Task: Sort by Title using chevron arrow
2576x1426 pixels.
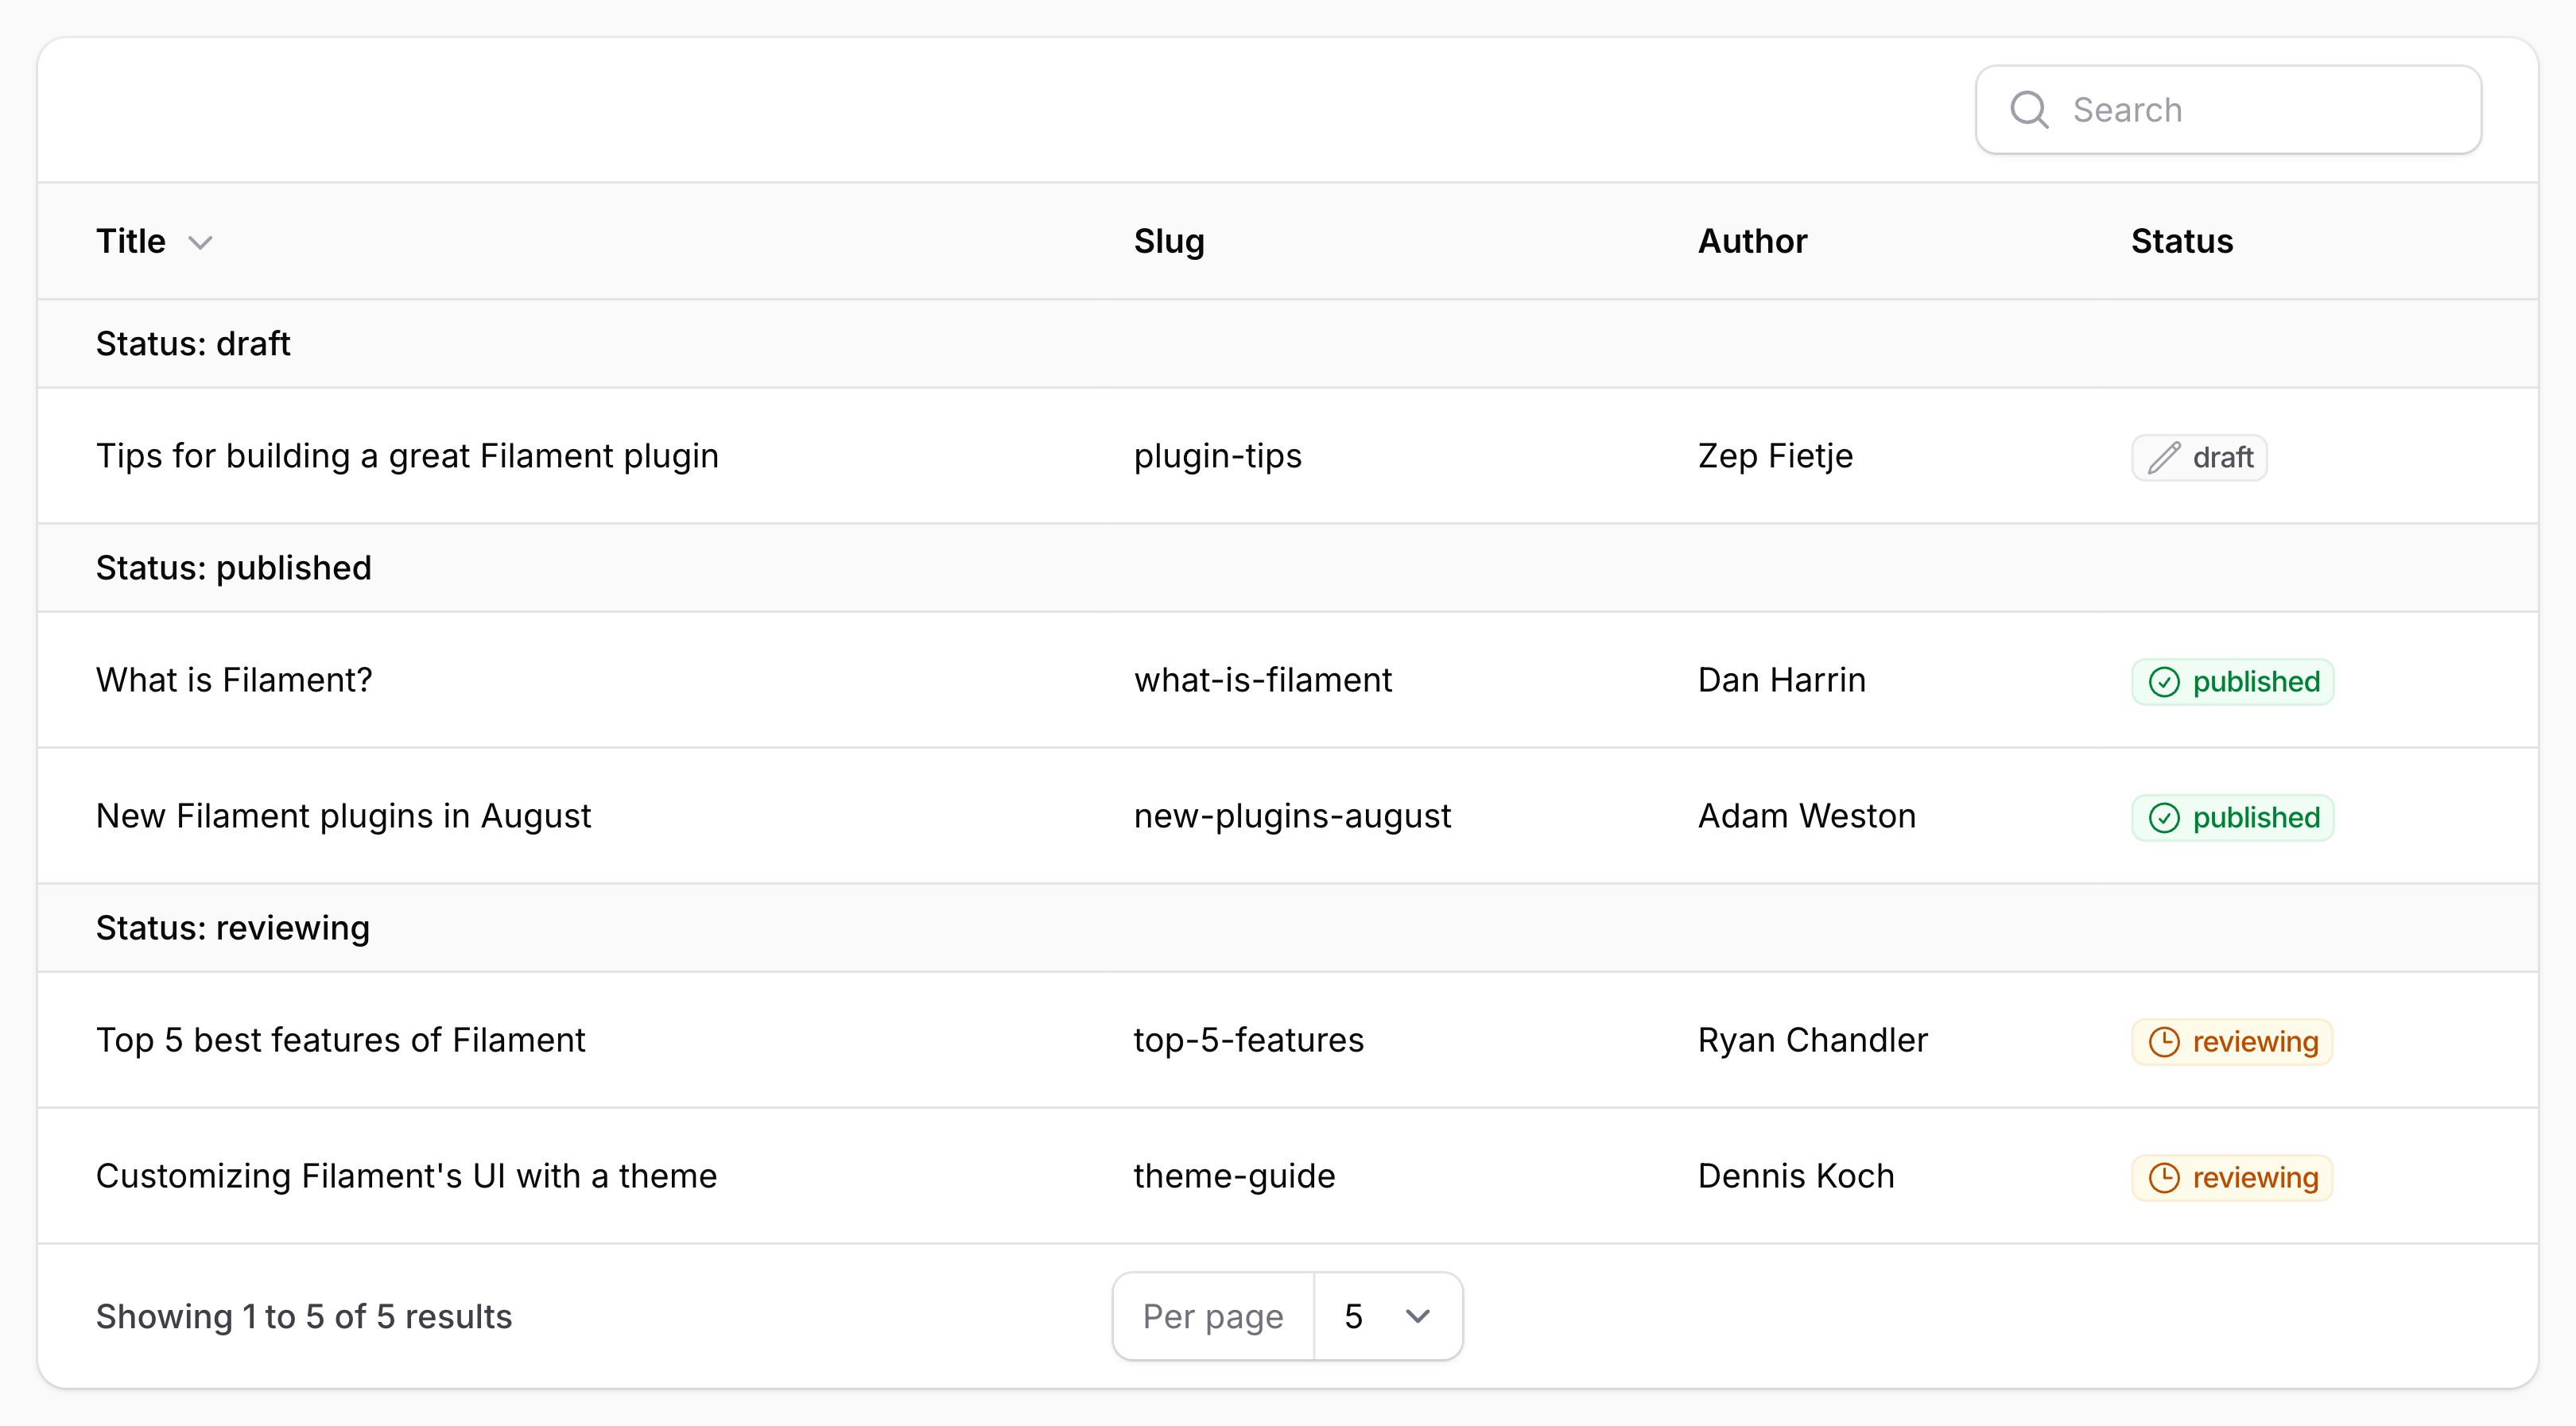Action: (201, 243)
